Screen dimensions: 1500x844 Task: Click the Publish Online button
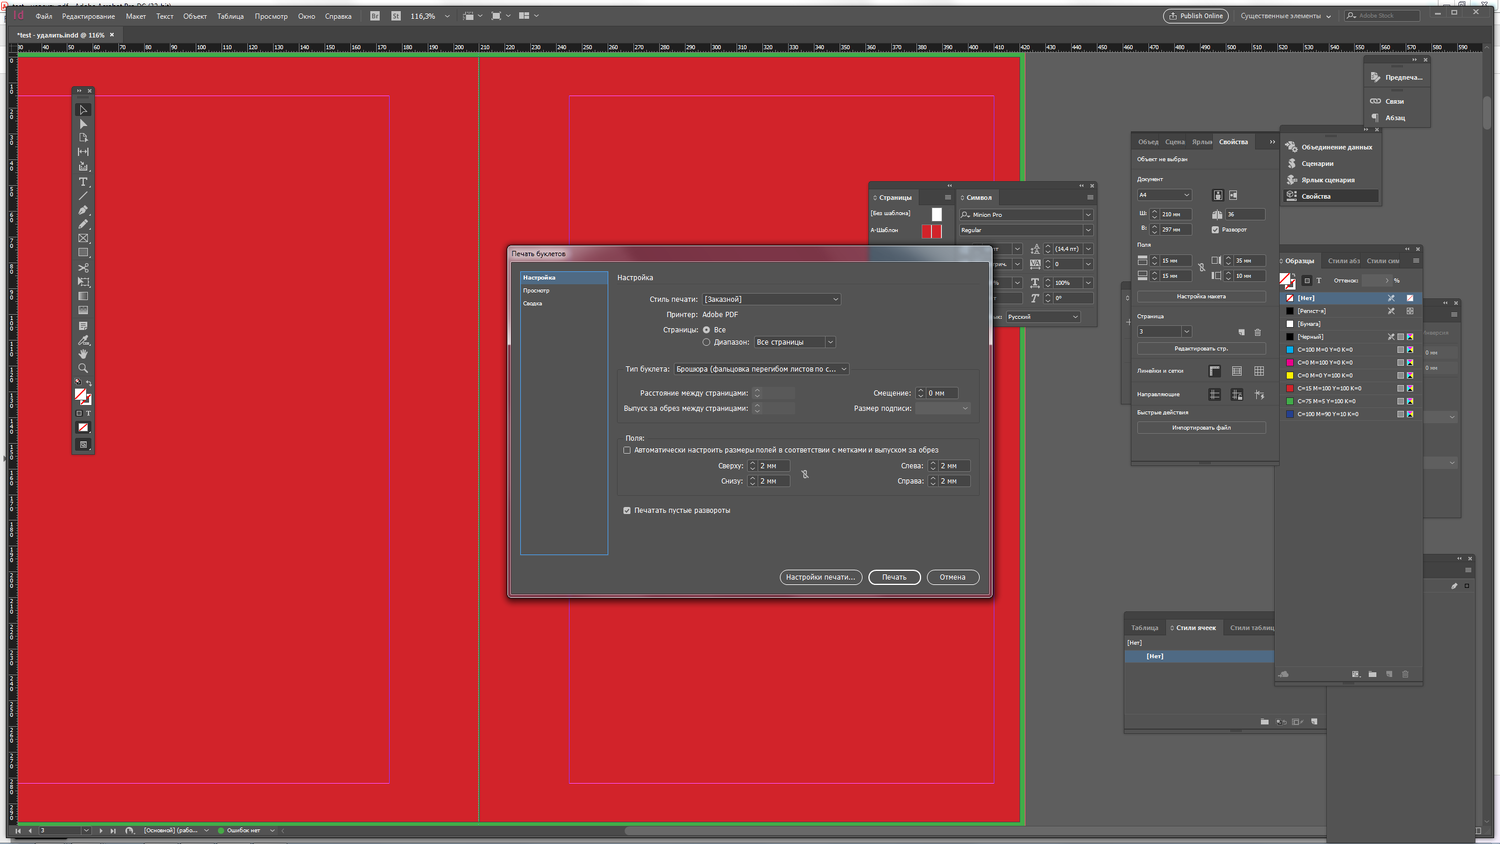coord(1196,16)
